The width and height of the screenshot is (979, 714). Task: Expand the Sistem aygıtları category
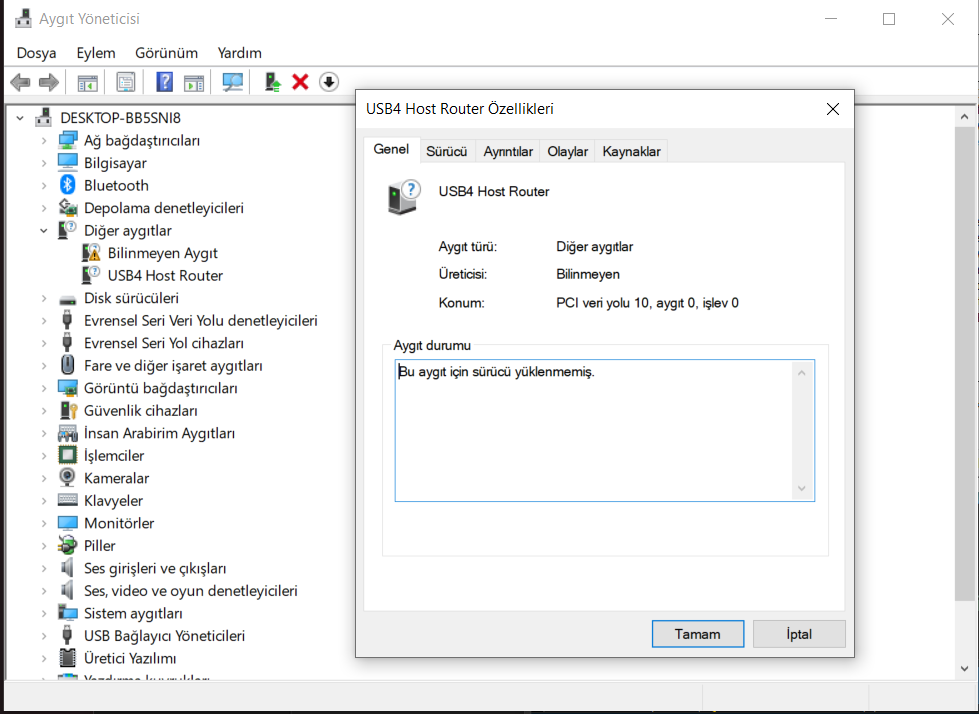coord(44,613)
